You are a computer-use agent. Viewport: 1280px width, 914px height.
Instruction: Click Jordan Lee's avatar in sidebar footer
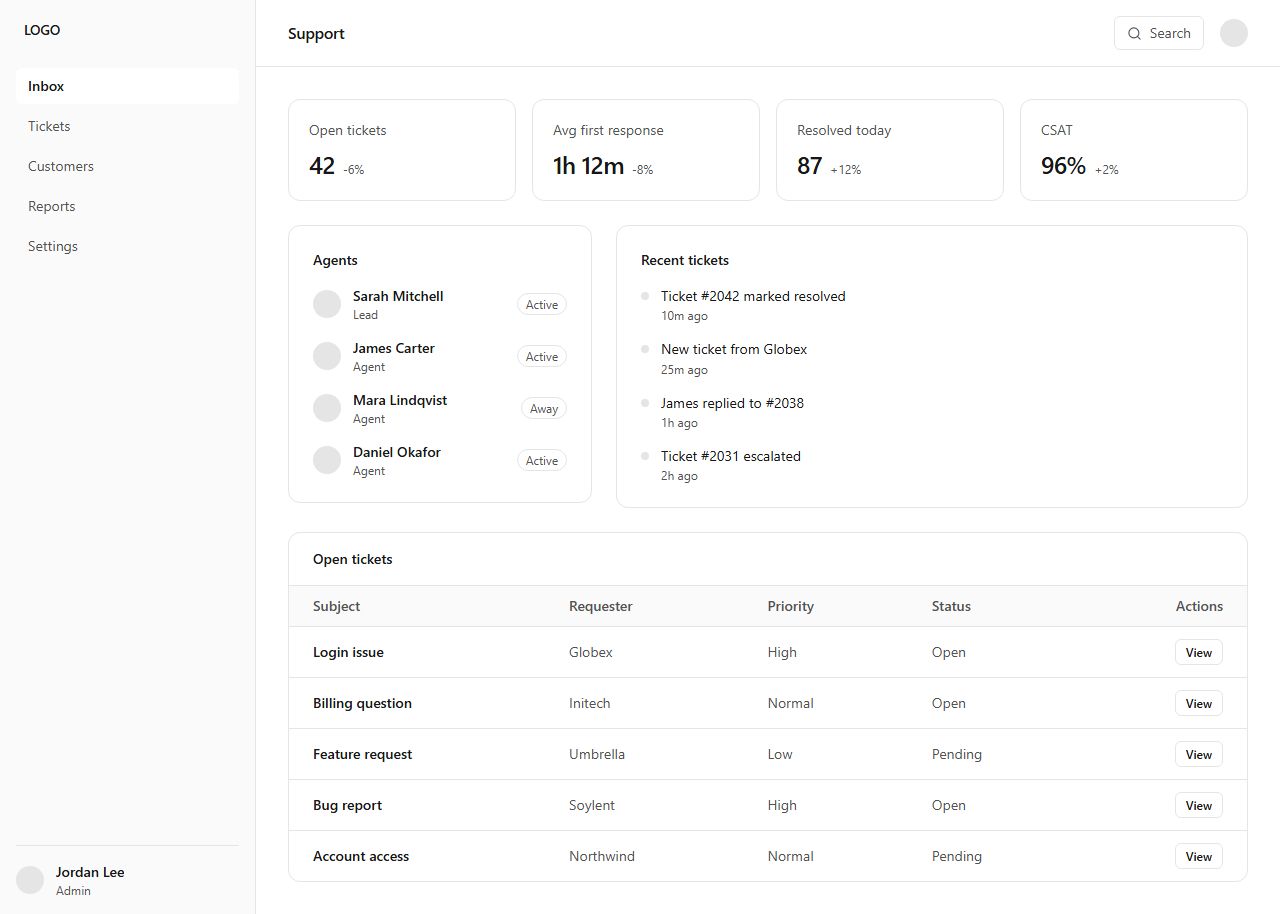click(30, 880)
